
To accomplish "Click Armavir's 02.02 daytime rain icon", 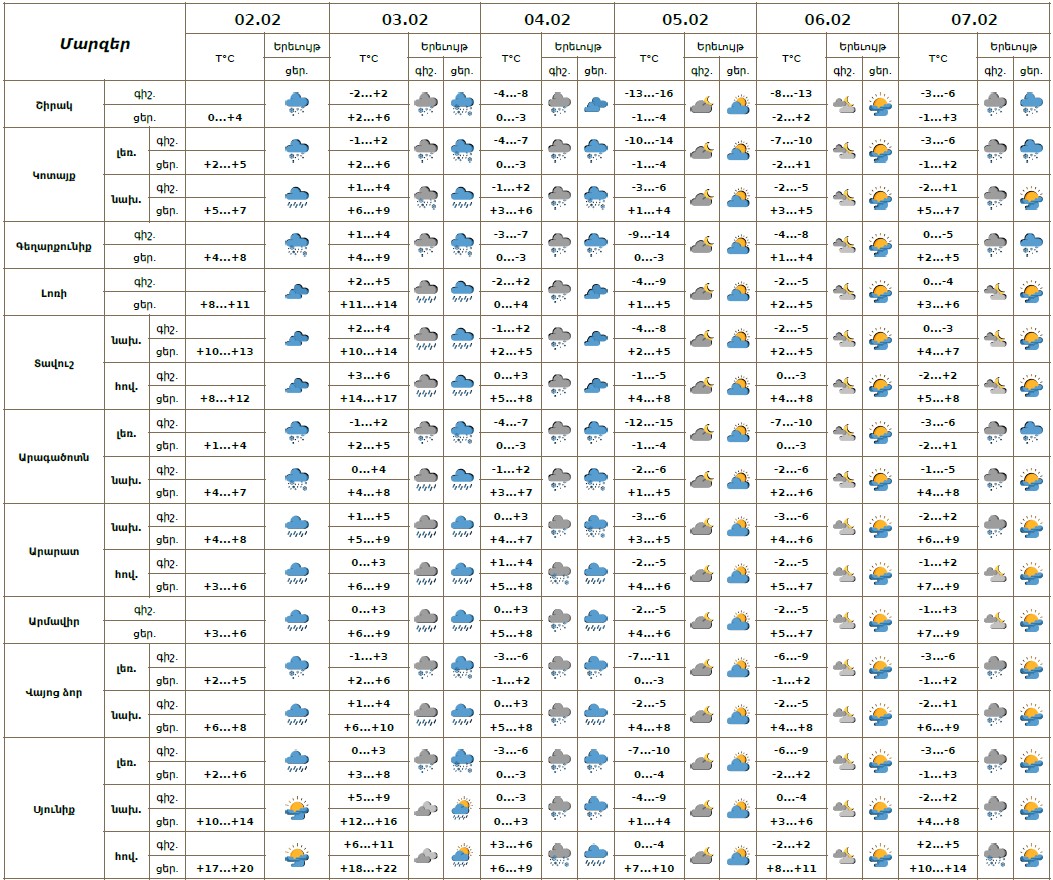I will click(x=297, y=621).
